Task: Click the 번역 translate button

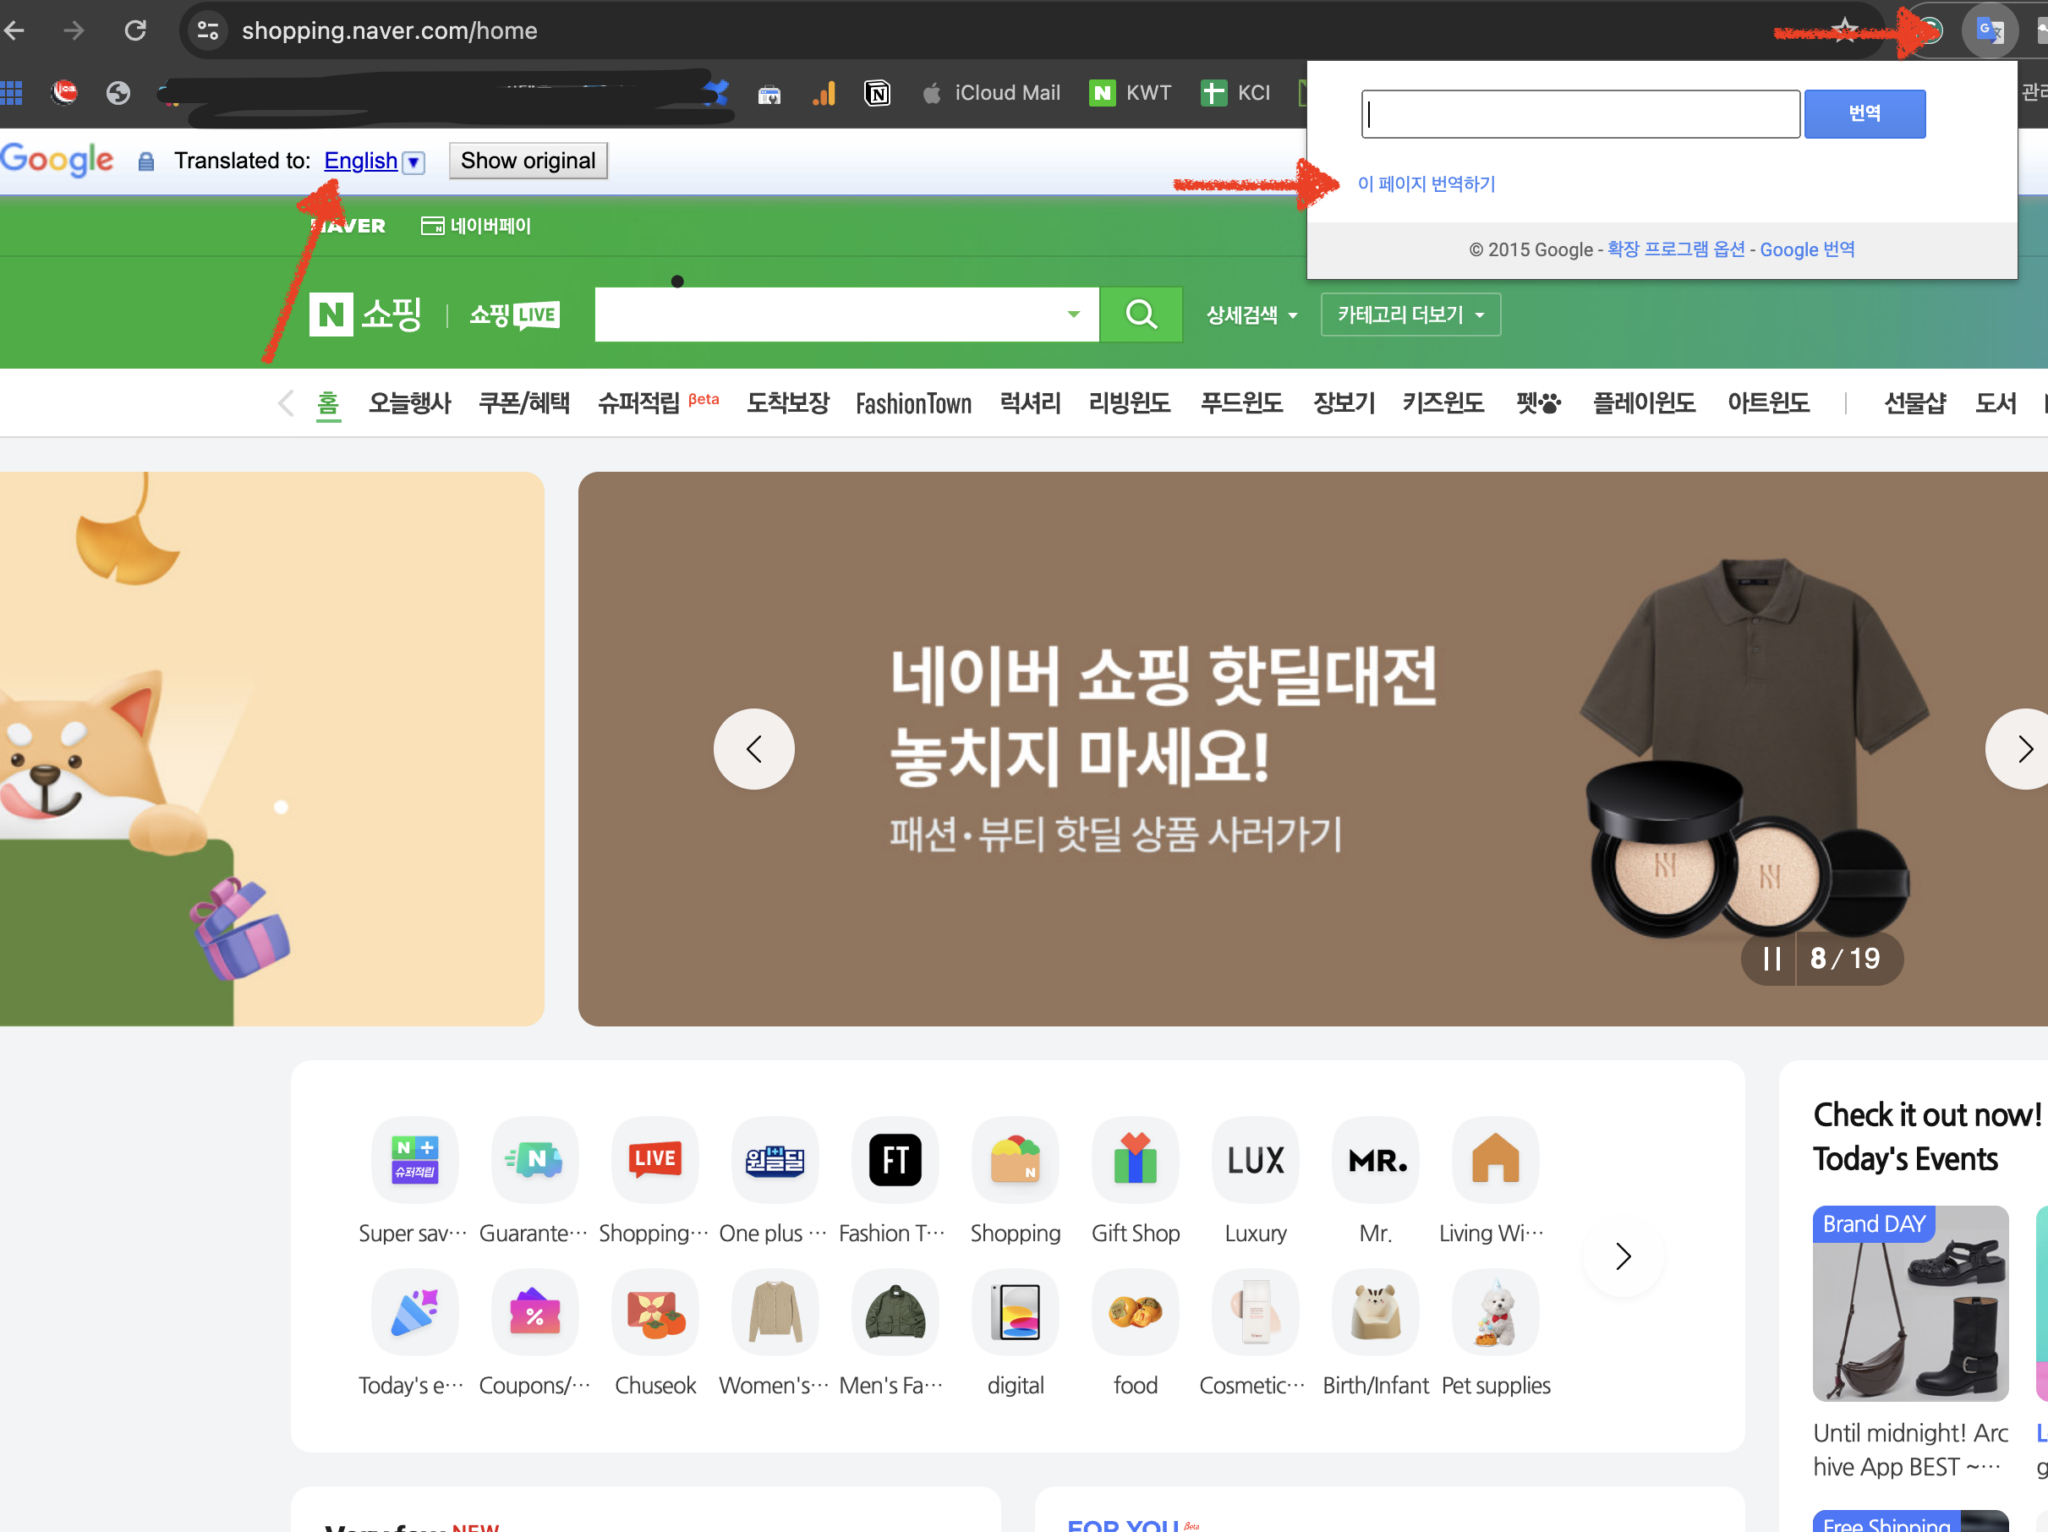Action: 1865,113
